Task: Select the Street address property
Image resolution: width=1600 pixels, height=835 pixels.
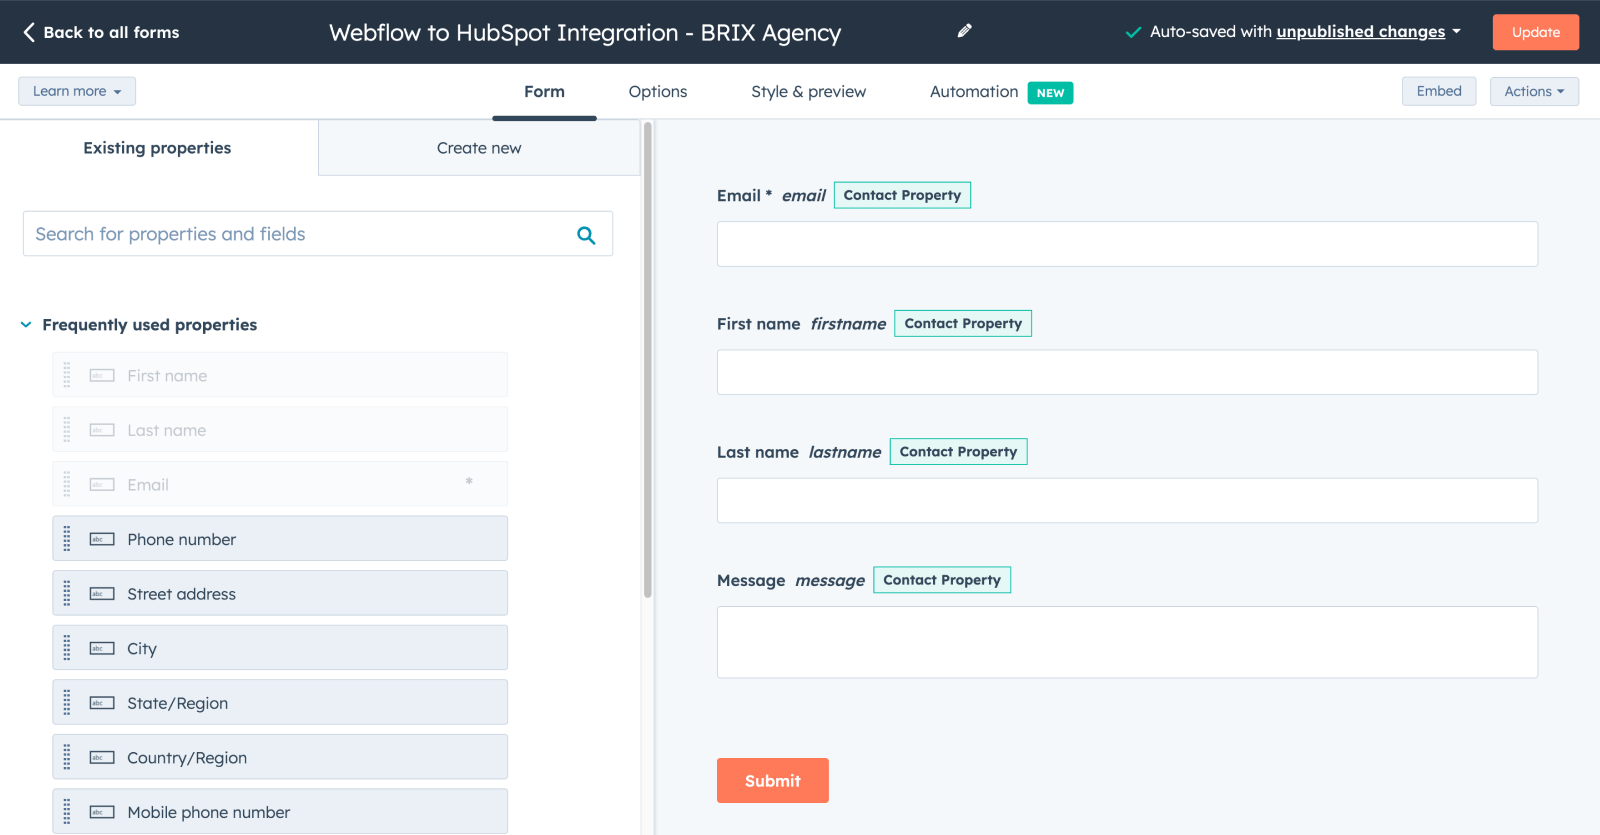Action: tap(280, 594)
